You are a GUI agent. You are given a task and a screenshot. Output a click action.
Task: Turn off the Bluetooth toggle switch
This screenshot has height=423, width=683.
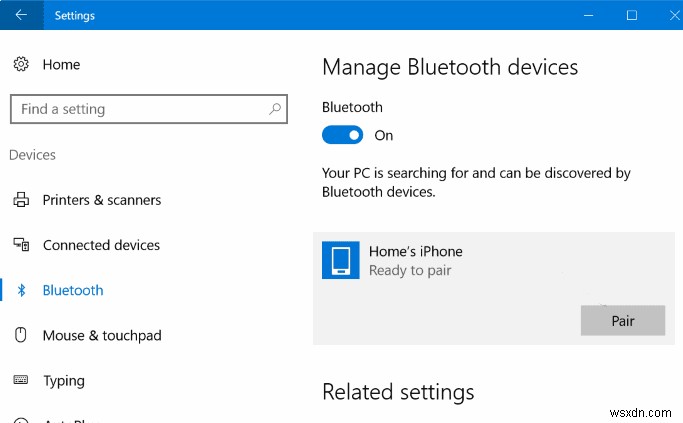point(342,135)
